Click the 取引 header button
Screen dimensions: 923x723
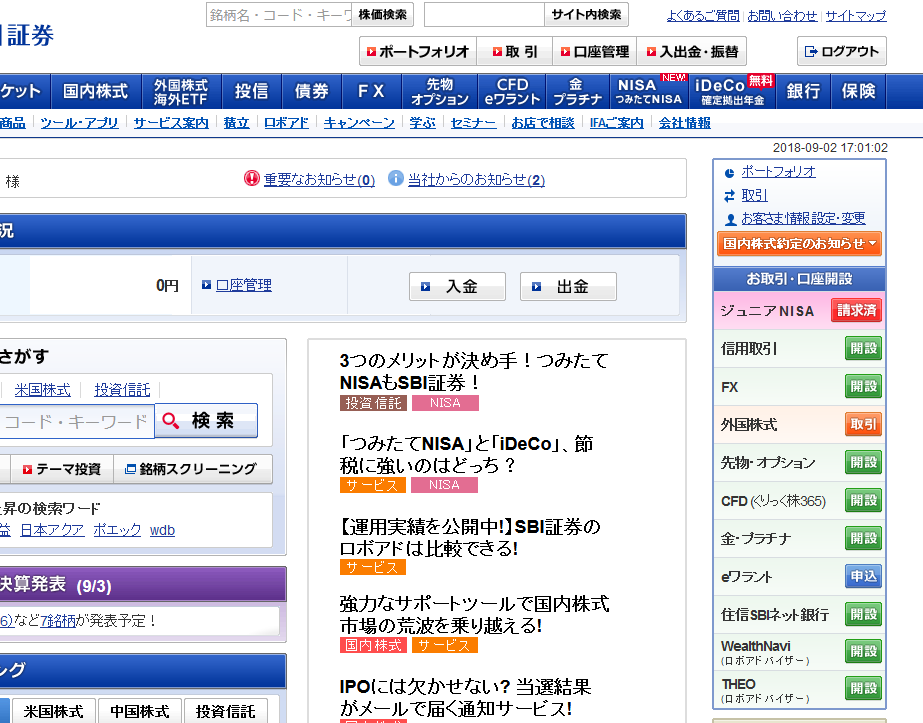click(x=514, y=51)
